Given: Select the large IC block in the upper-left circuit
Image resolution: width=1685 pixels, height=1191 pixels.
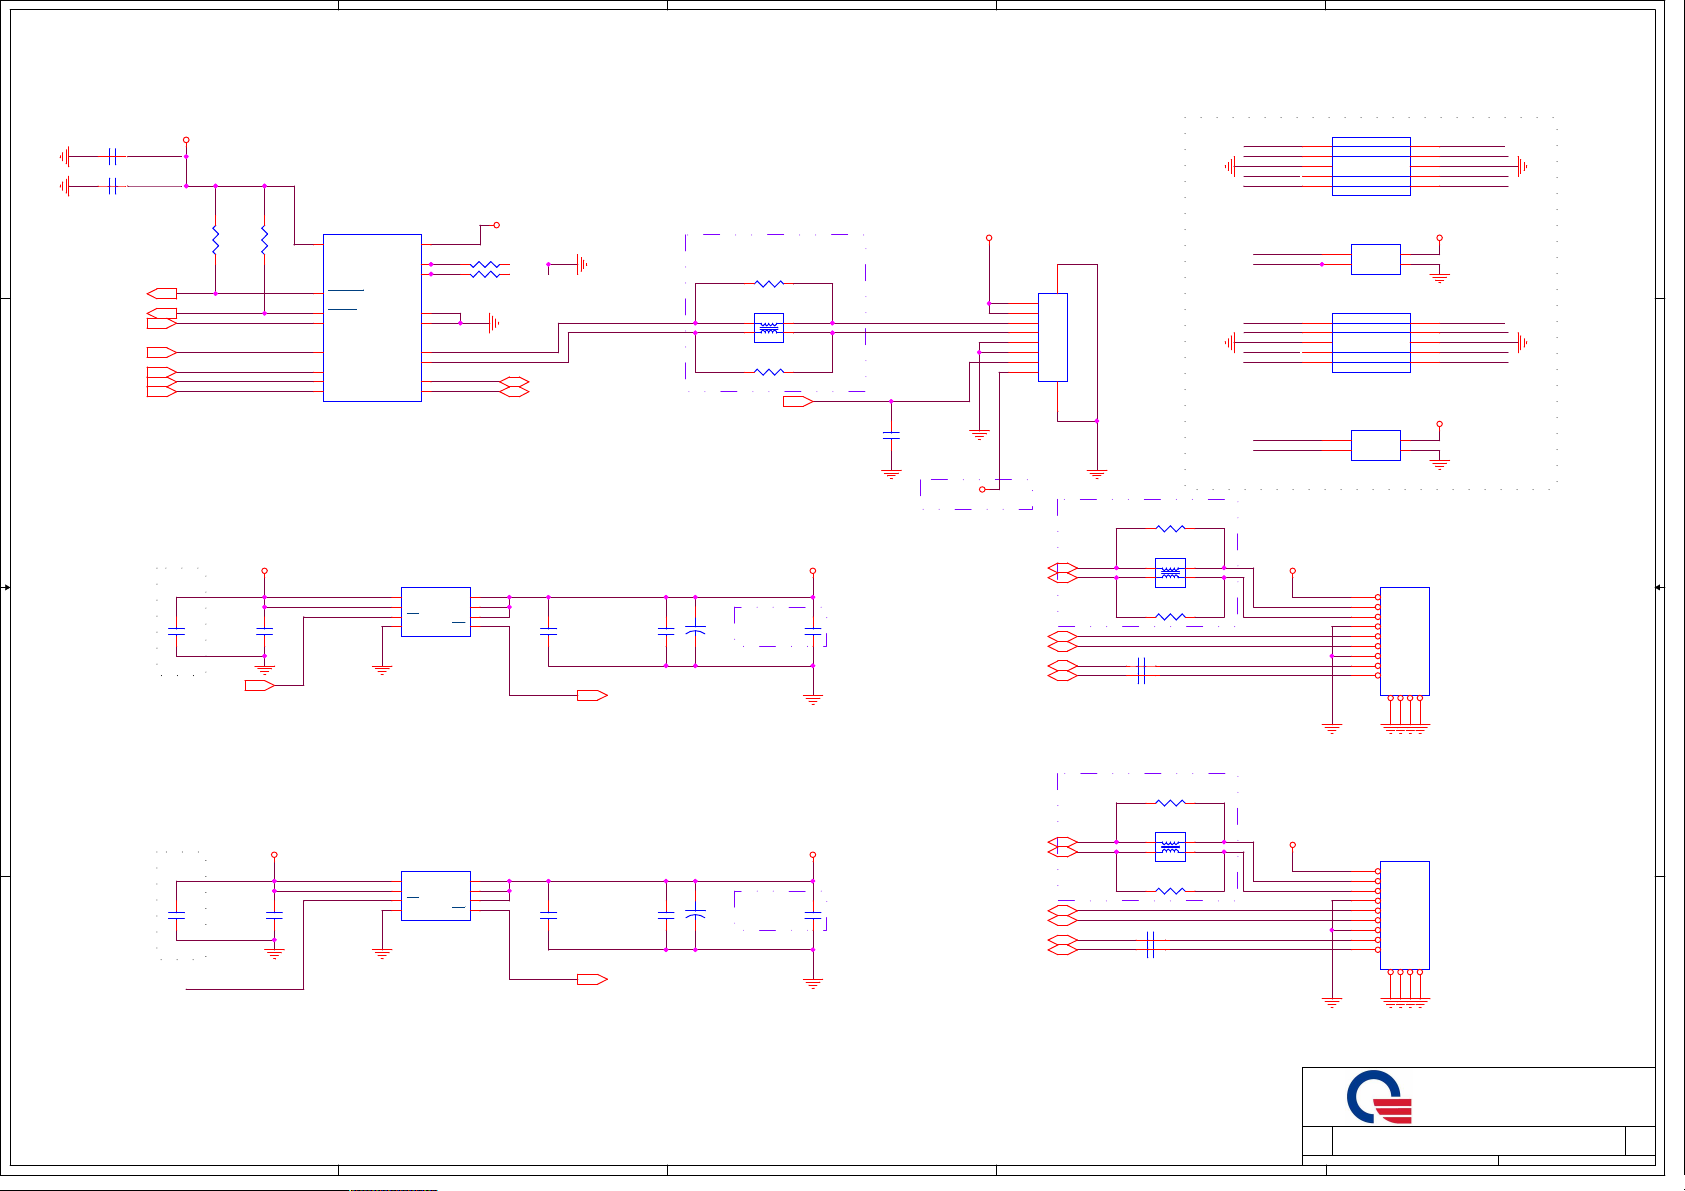Looking at the screenshot, I should click(372, 318).
